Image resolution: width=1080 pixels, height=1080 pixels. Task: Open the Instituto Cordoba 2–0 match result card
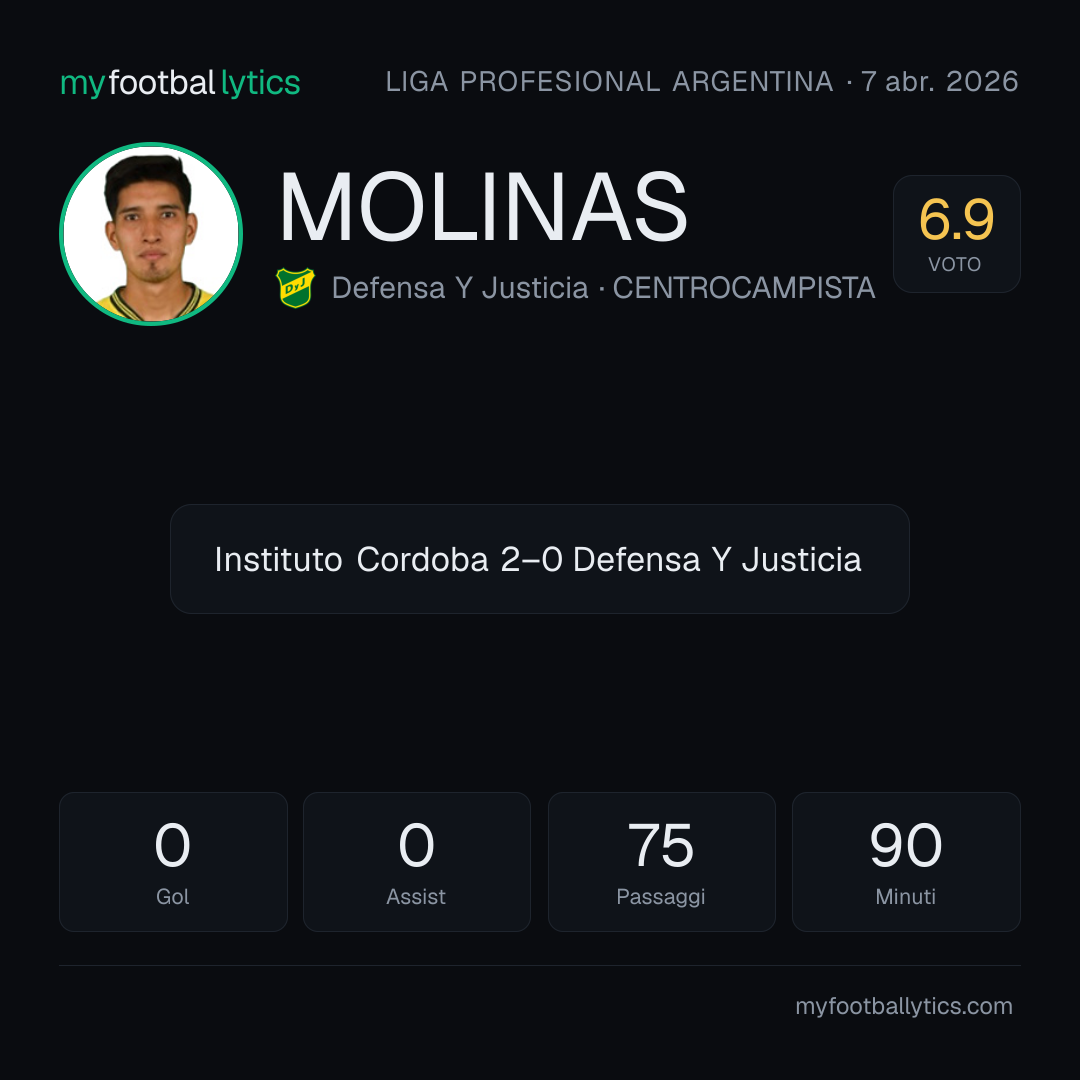click(x=540, y=559)
